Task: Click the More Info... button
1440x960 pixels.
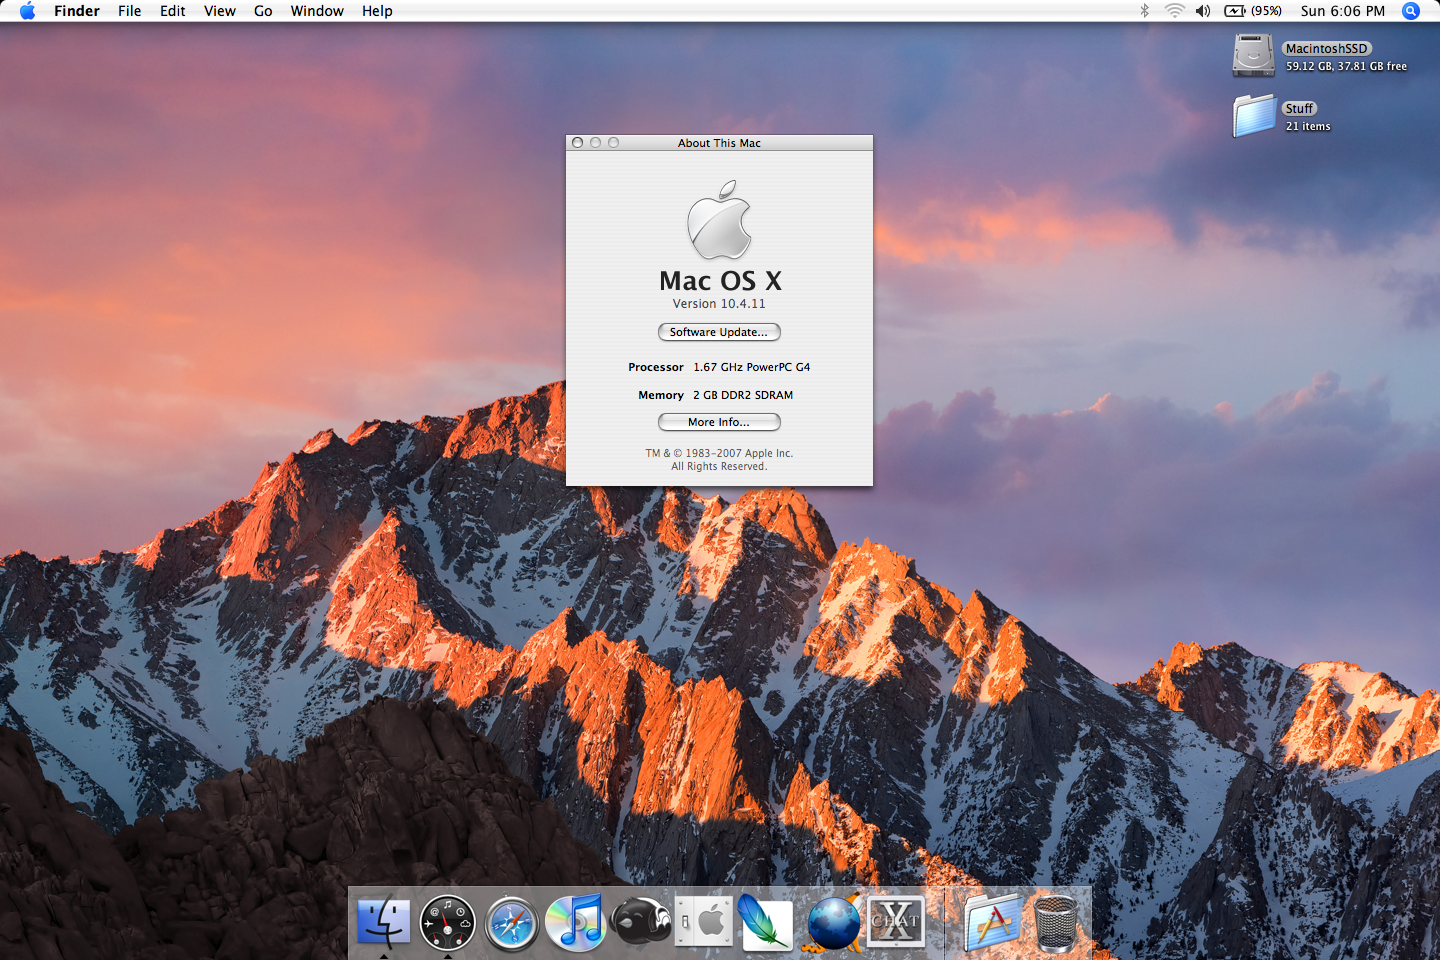Action: click(x=719, y=422)
